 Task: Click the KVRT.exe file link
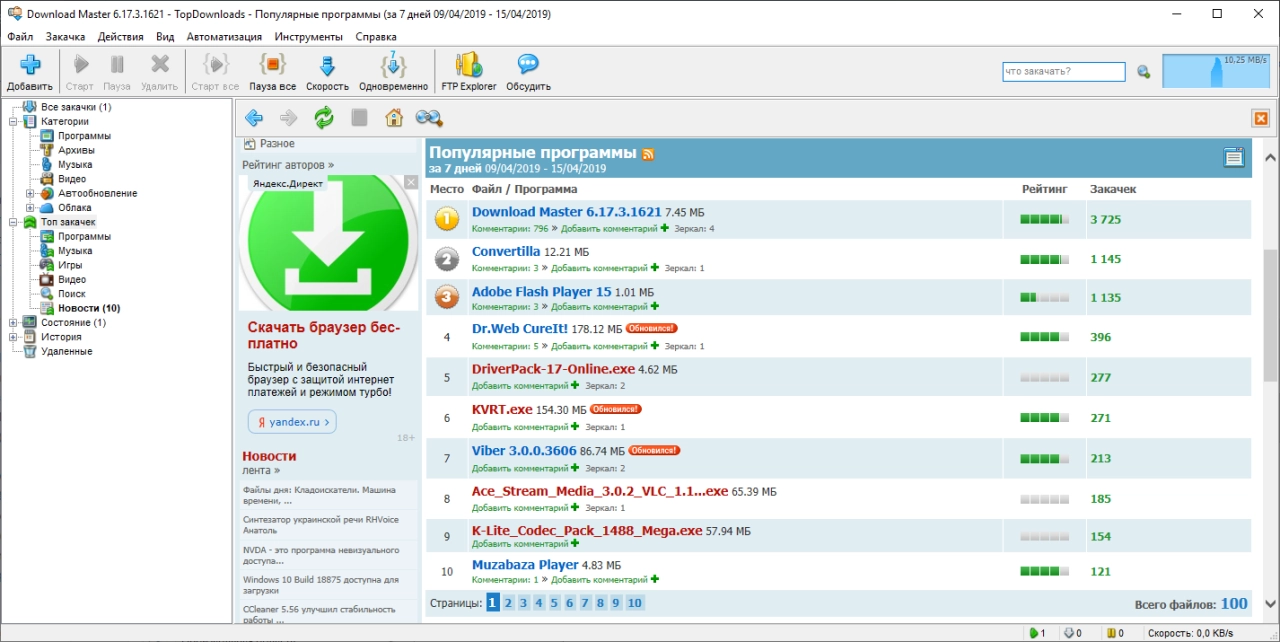pos(502,409)
